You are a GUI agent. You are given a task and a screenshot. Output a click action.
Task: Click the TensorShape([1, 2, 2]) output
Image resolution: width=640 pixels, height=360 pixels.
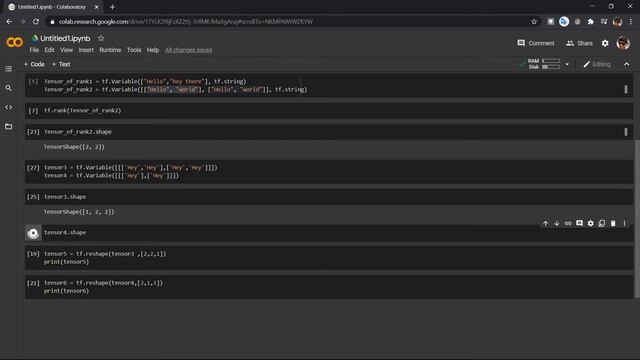click(x=79, y=212)
